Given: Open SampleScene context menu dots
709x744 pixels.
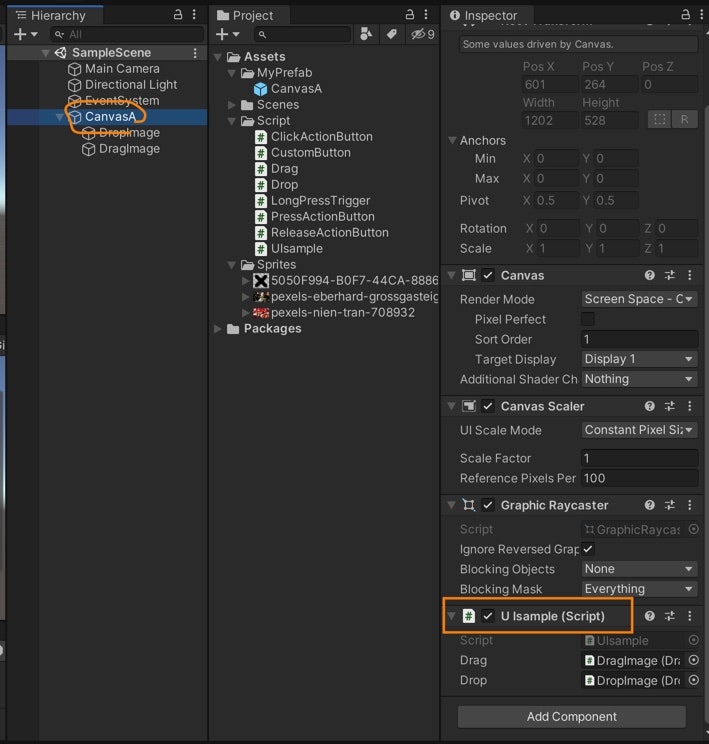Looking at the screenshot, I should (195, 53).
